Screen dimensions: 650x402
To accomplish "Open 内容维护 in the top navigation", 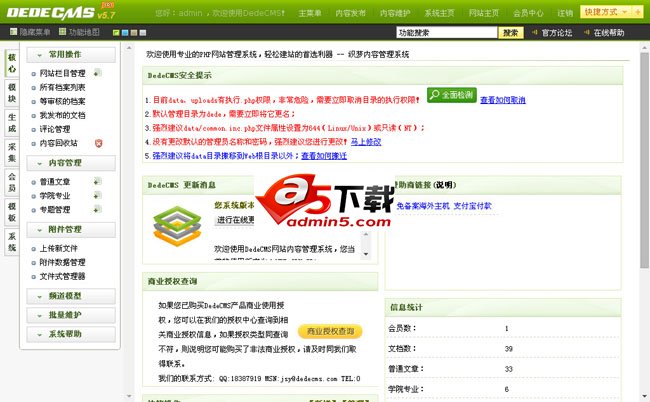I will point(395,13).
